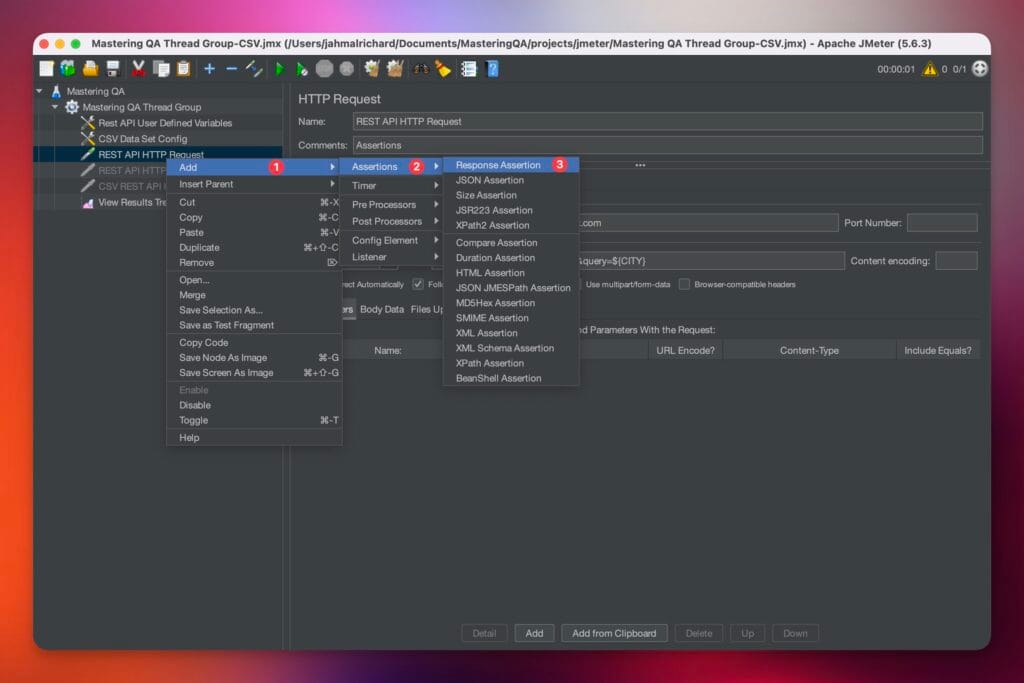The width and height of the screenshot is (1024, 683).
Task: Click the Clear All results icon
Action: click(x=394, y=69)
